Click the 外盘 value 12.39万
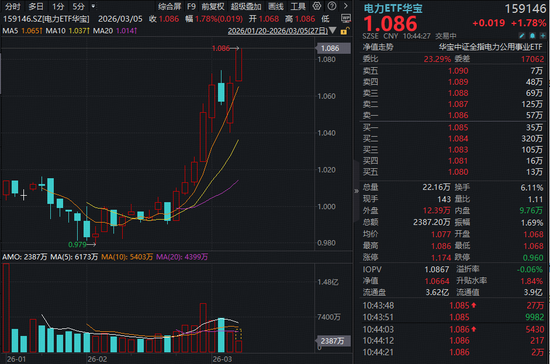 pos(437,210)
